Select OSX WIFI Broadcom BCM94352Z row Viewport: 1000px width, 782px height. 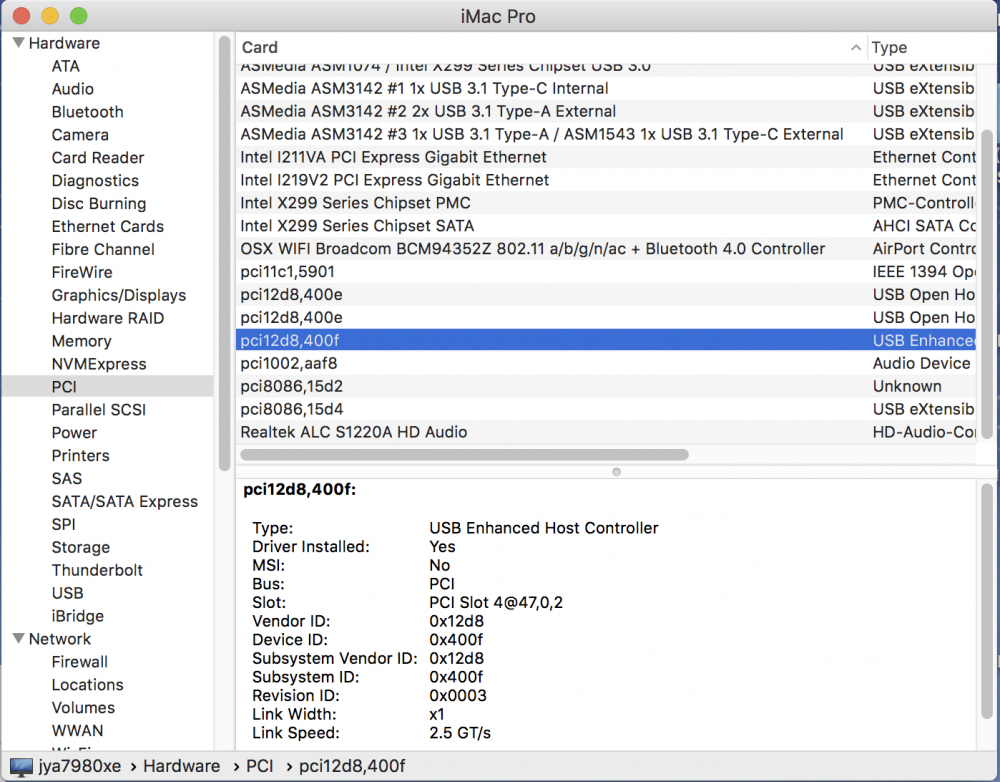[x=606, y=249]
